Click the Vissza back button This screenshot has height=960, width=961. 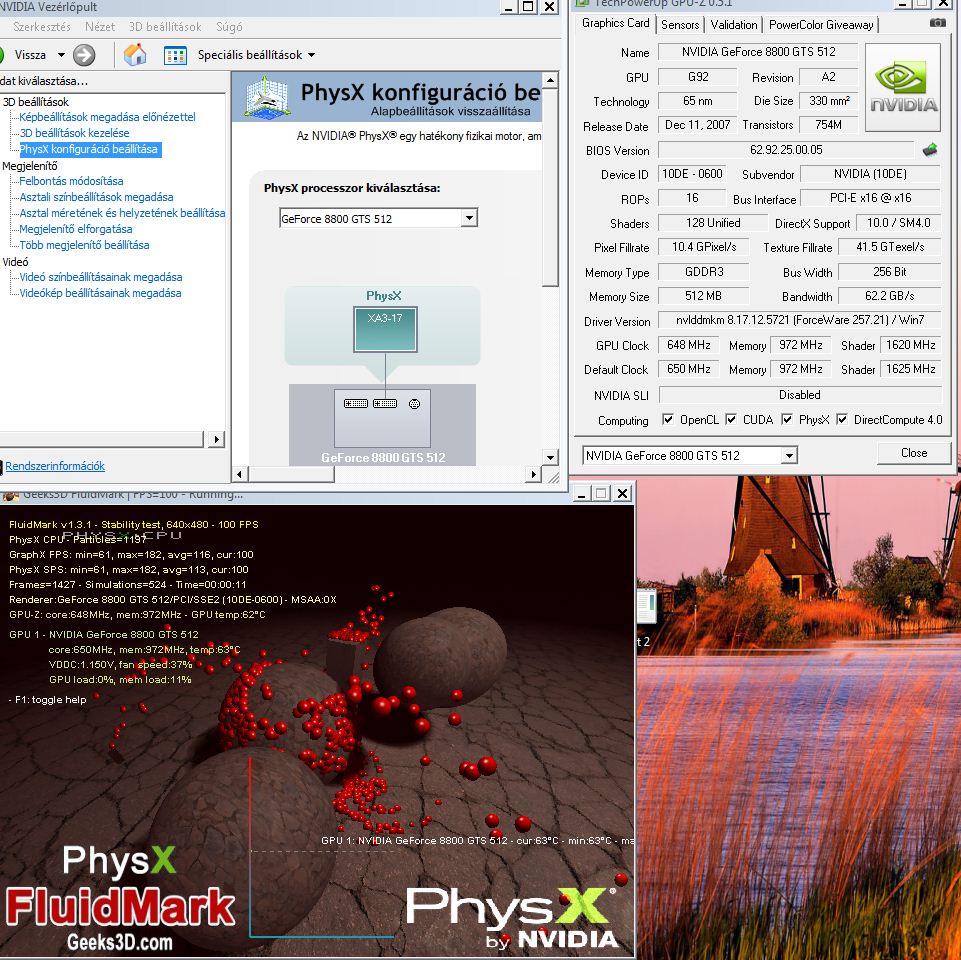coord(23,55)
